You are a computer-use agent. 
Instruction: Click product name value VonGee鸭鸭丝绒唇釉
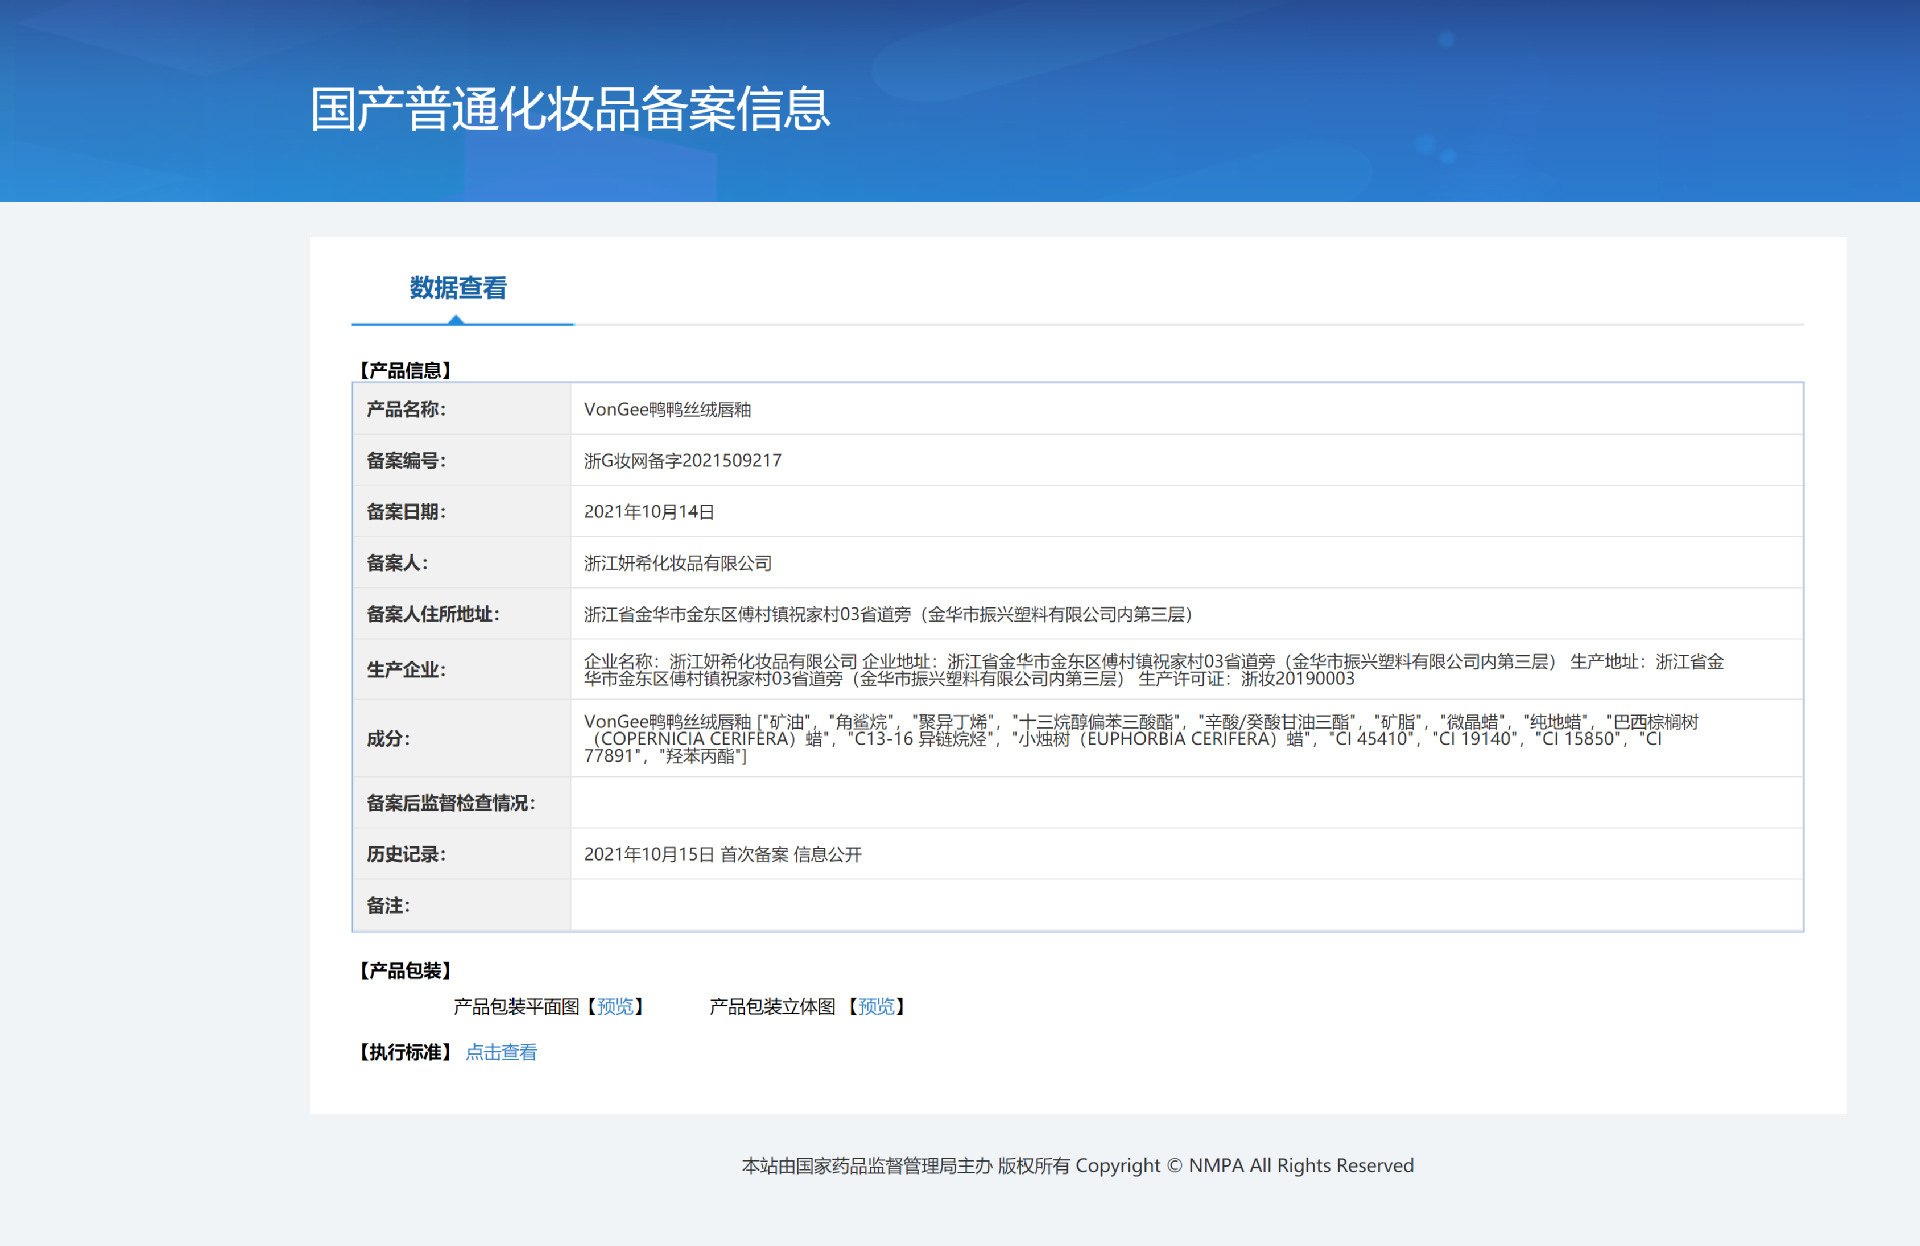[667, 409]
